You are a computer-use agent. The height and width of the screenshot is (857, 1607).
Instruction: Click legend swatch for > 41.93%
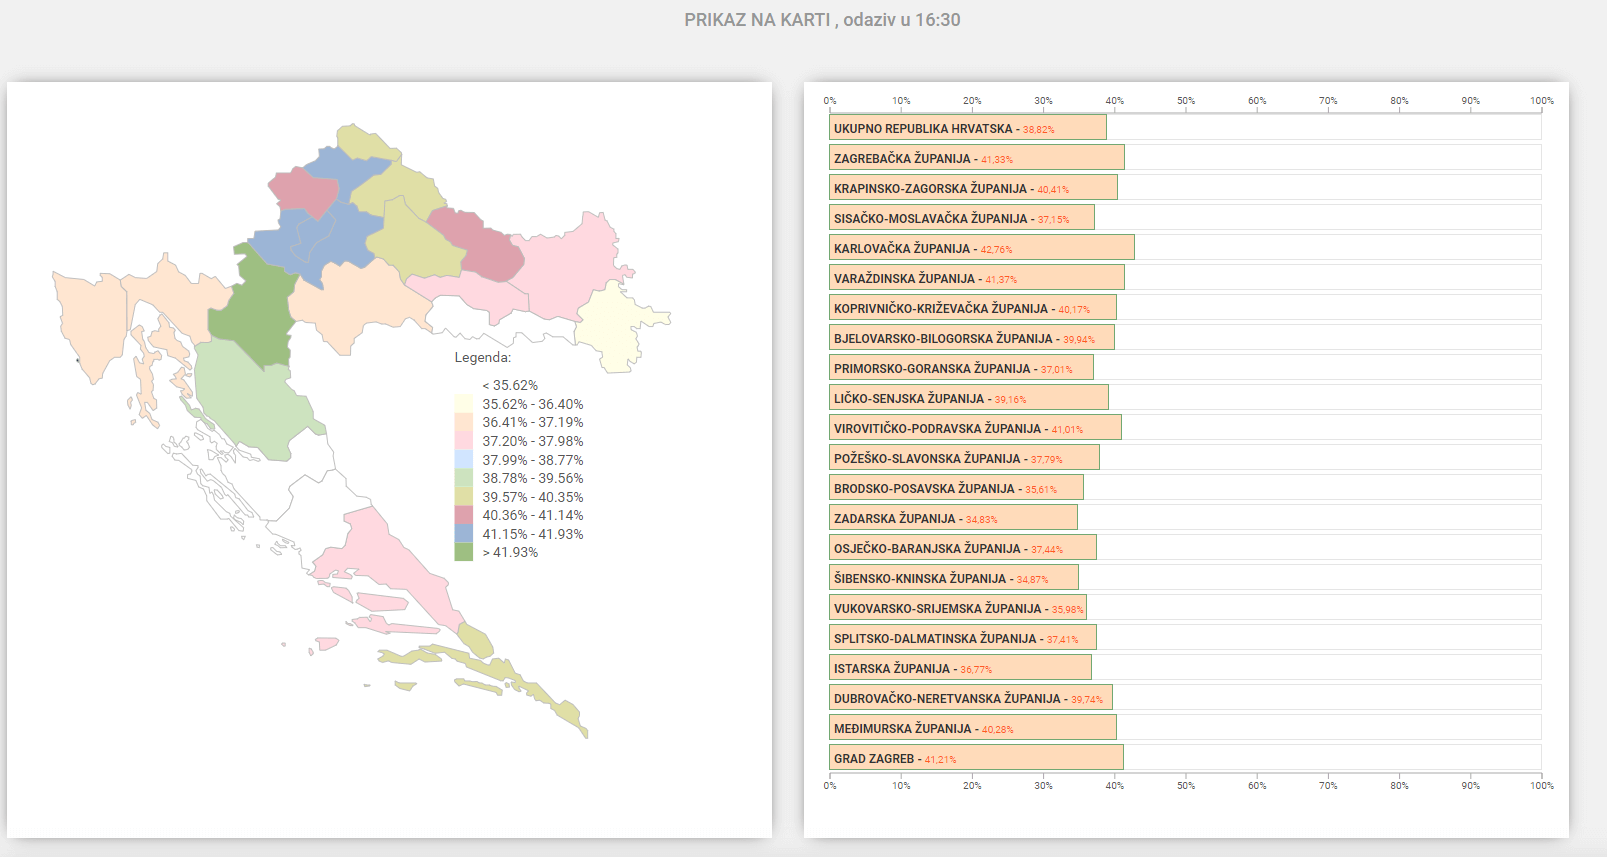[x=464, y=552]
